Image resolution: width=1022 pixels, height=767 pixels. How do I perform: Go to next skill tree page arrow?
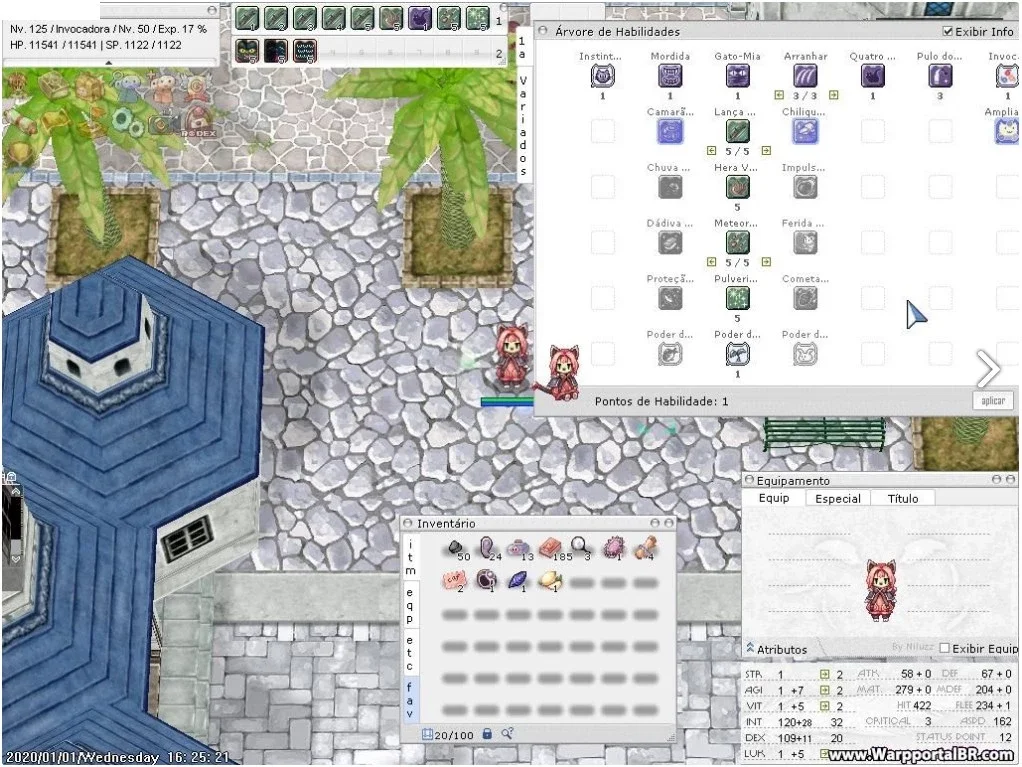(x=988, y=369)
